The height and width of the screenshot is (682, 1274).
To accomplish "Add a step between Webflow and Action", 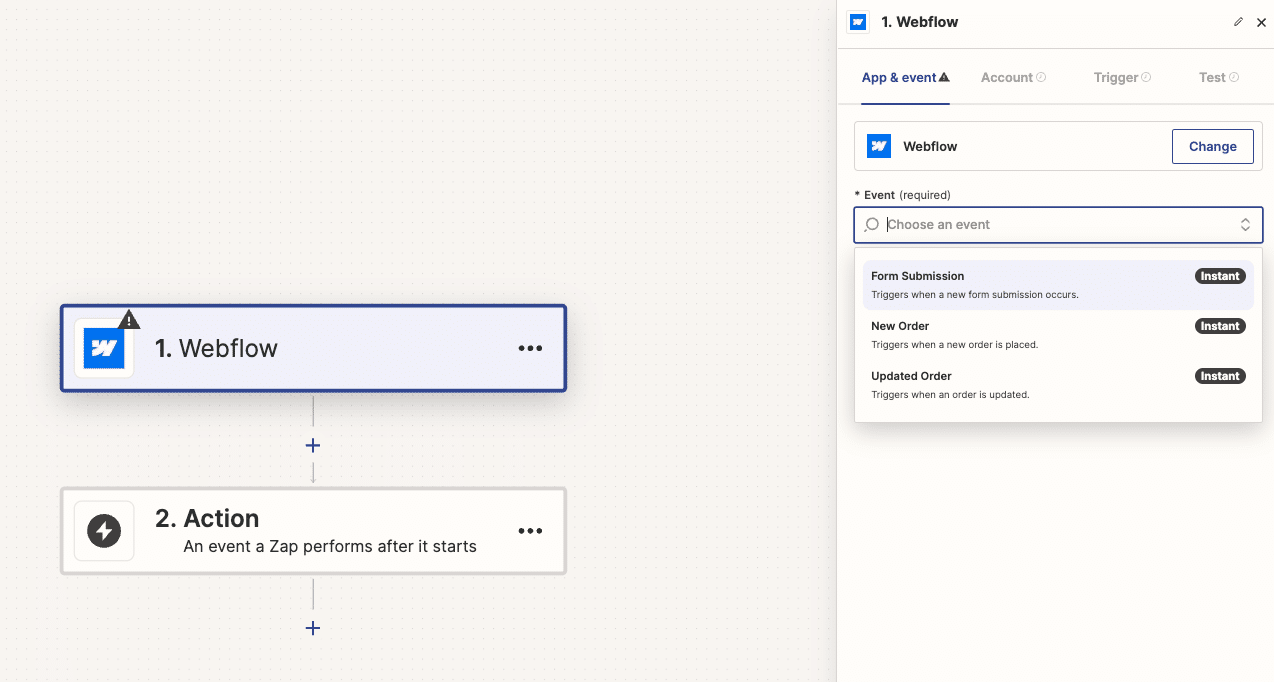I will (x=313, y=445).
